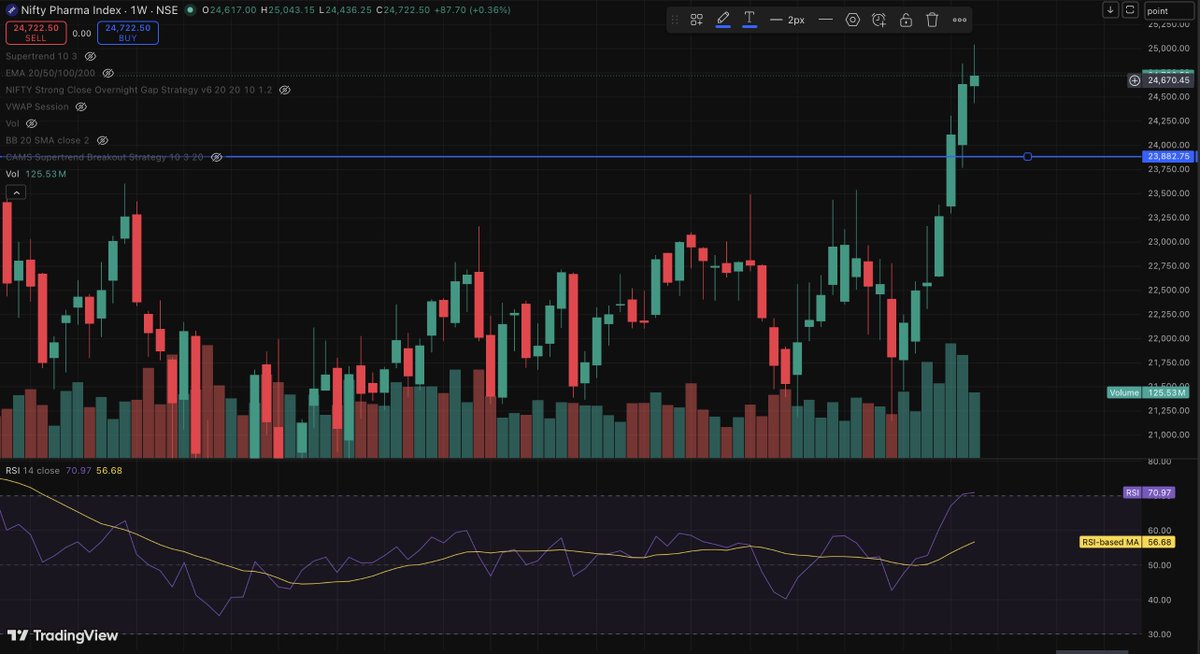The height and width of the screenshot is (654, 1200).
Task: Grab the floating toolbar drag handle
Action: [674, 19]
